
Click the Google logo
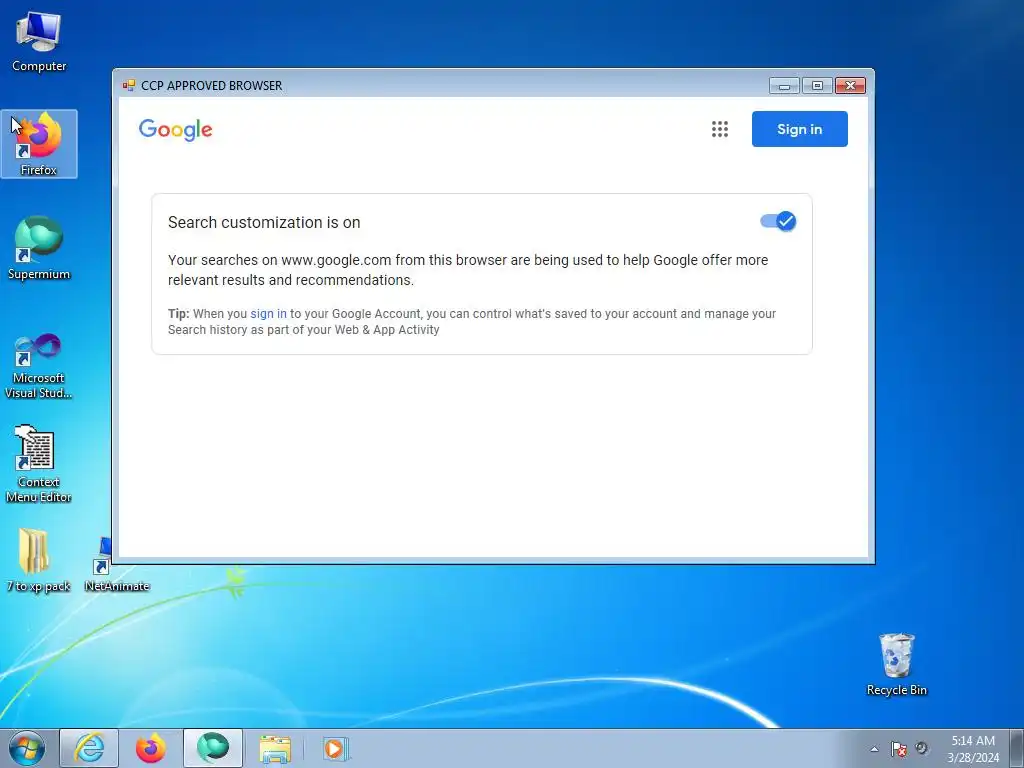coord(176,130)
